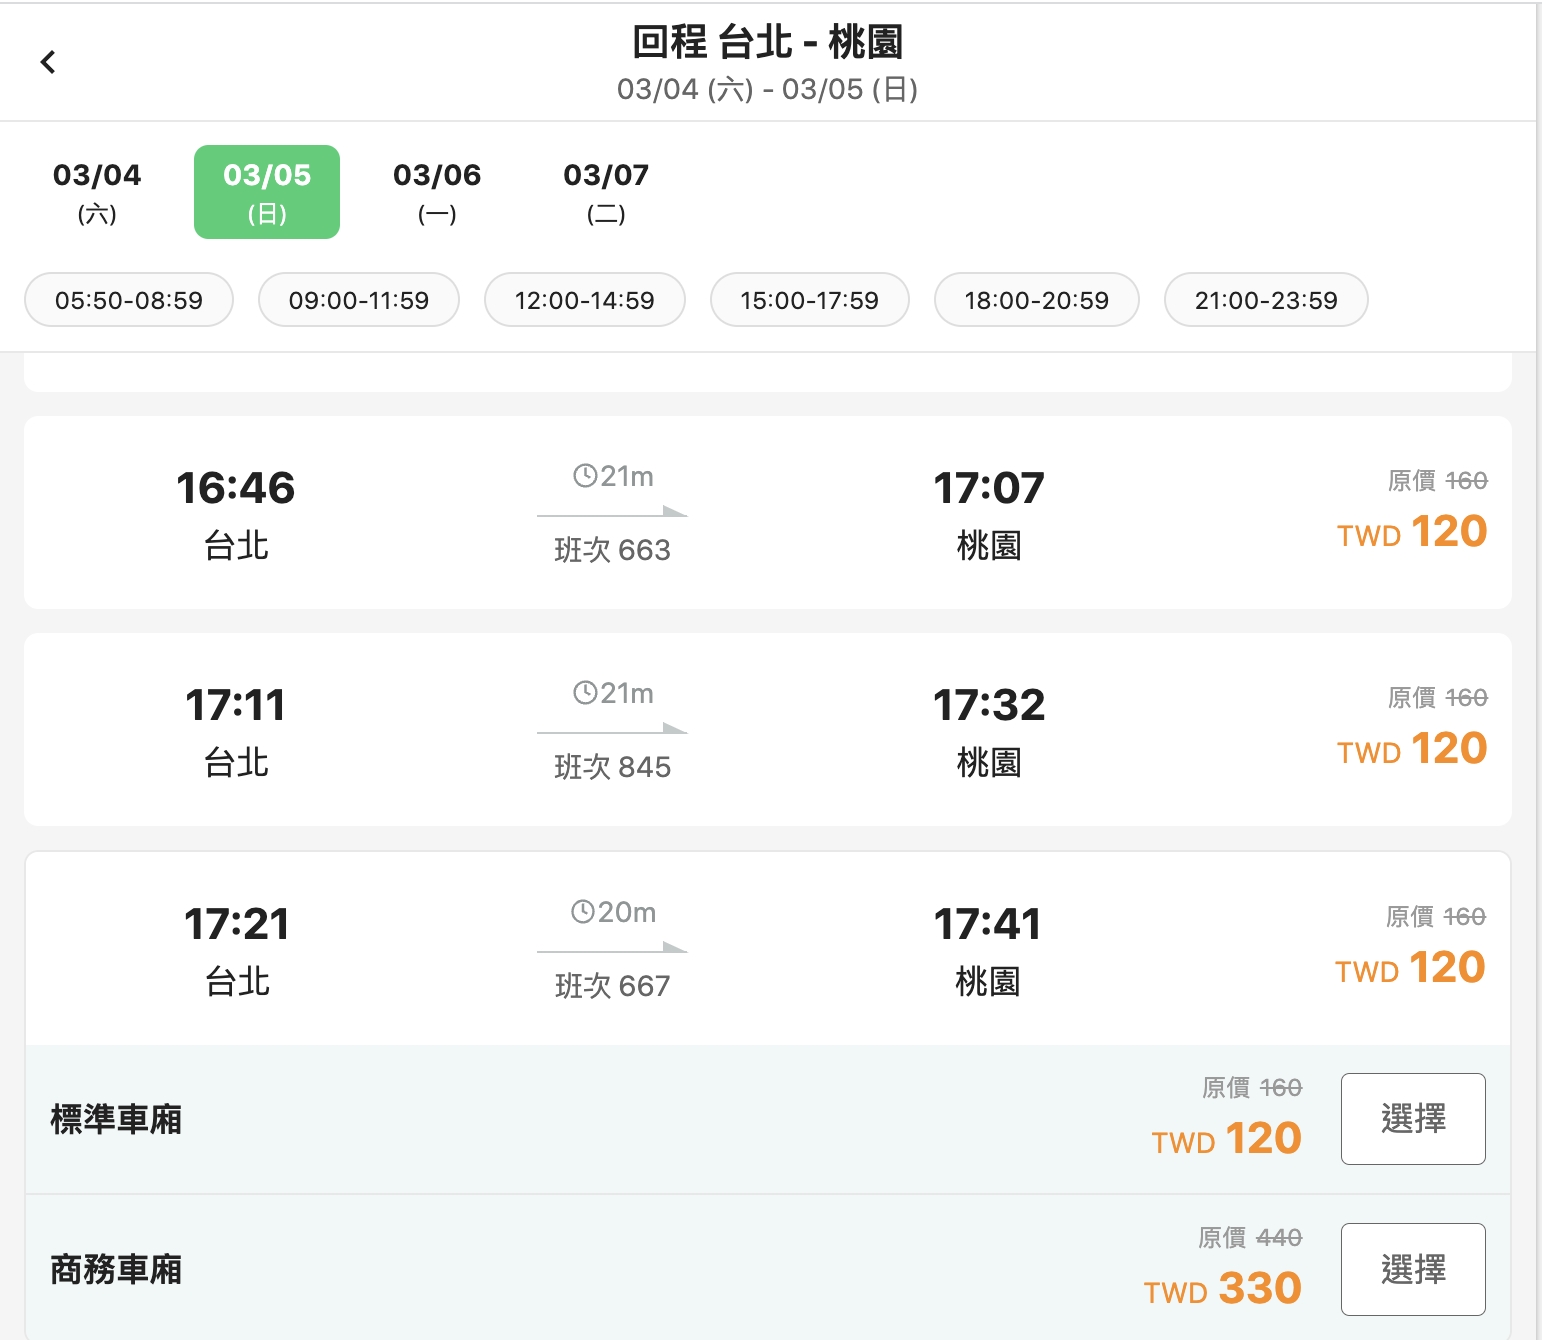Click the struck-through 原價 440 original price

point(1250,1238)
